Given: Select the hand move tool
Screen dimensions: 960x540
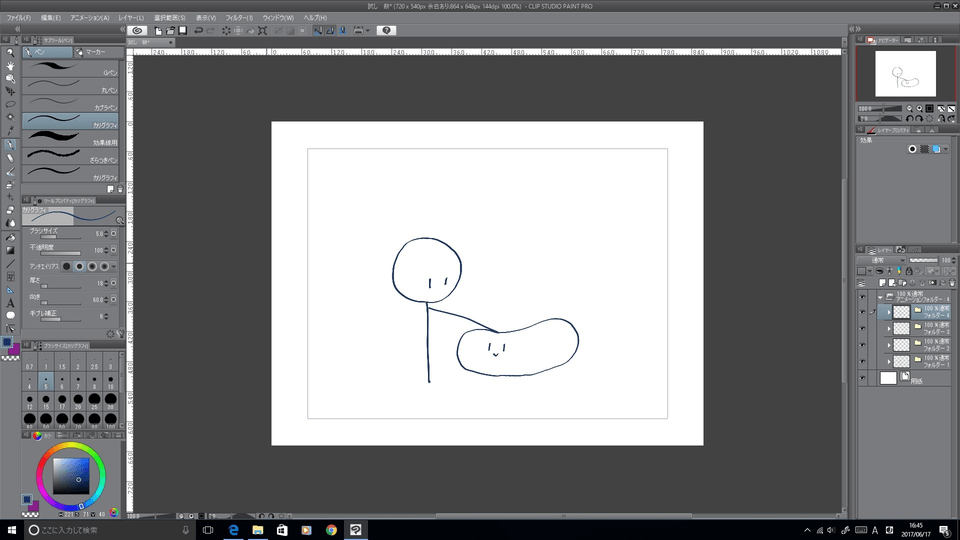Looking at the screenshot, I should 10,66.
